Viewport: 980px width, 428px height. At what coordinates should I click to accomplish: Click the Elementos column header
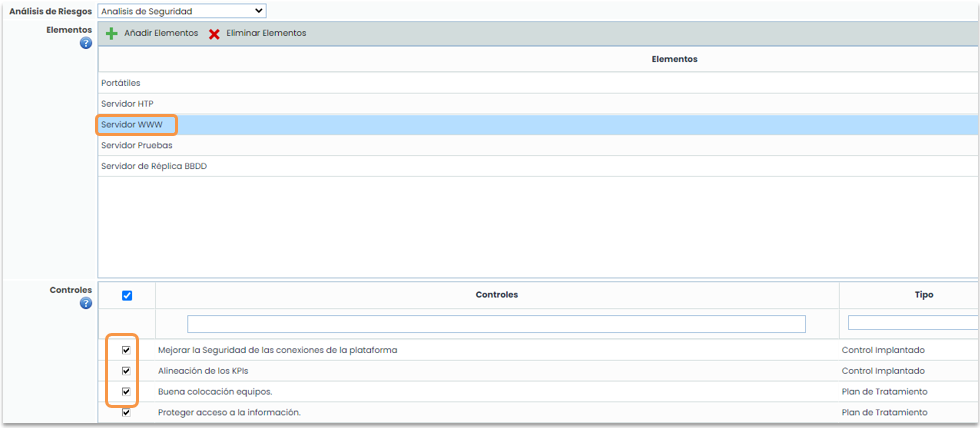[673, 59]
